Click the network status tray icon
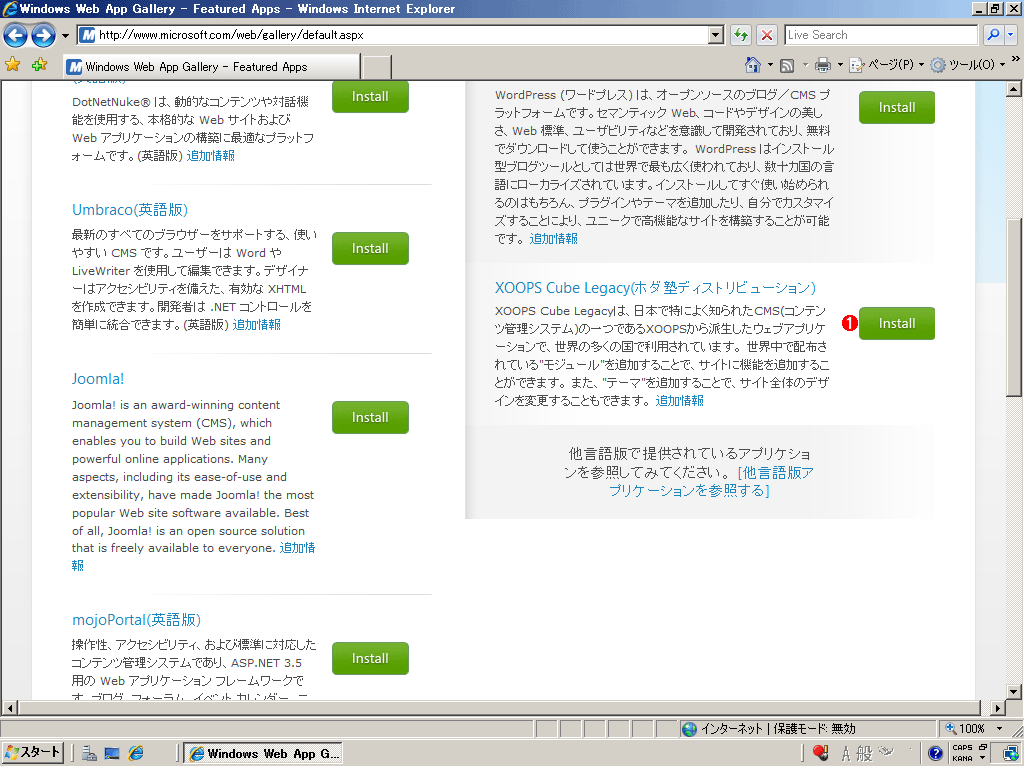The width and height of the screenshot is (1024, 766). coord(1011,754)
